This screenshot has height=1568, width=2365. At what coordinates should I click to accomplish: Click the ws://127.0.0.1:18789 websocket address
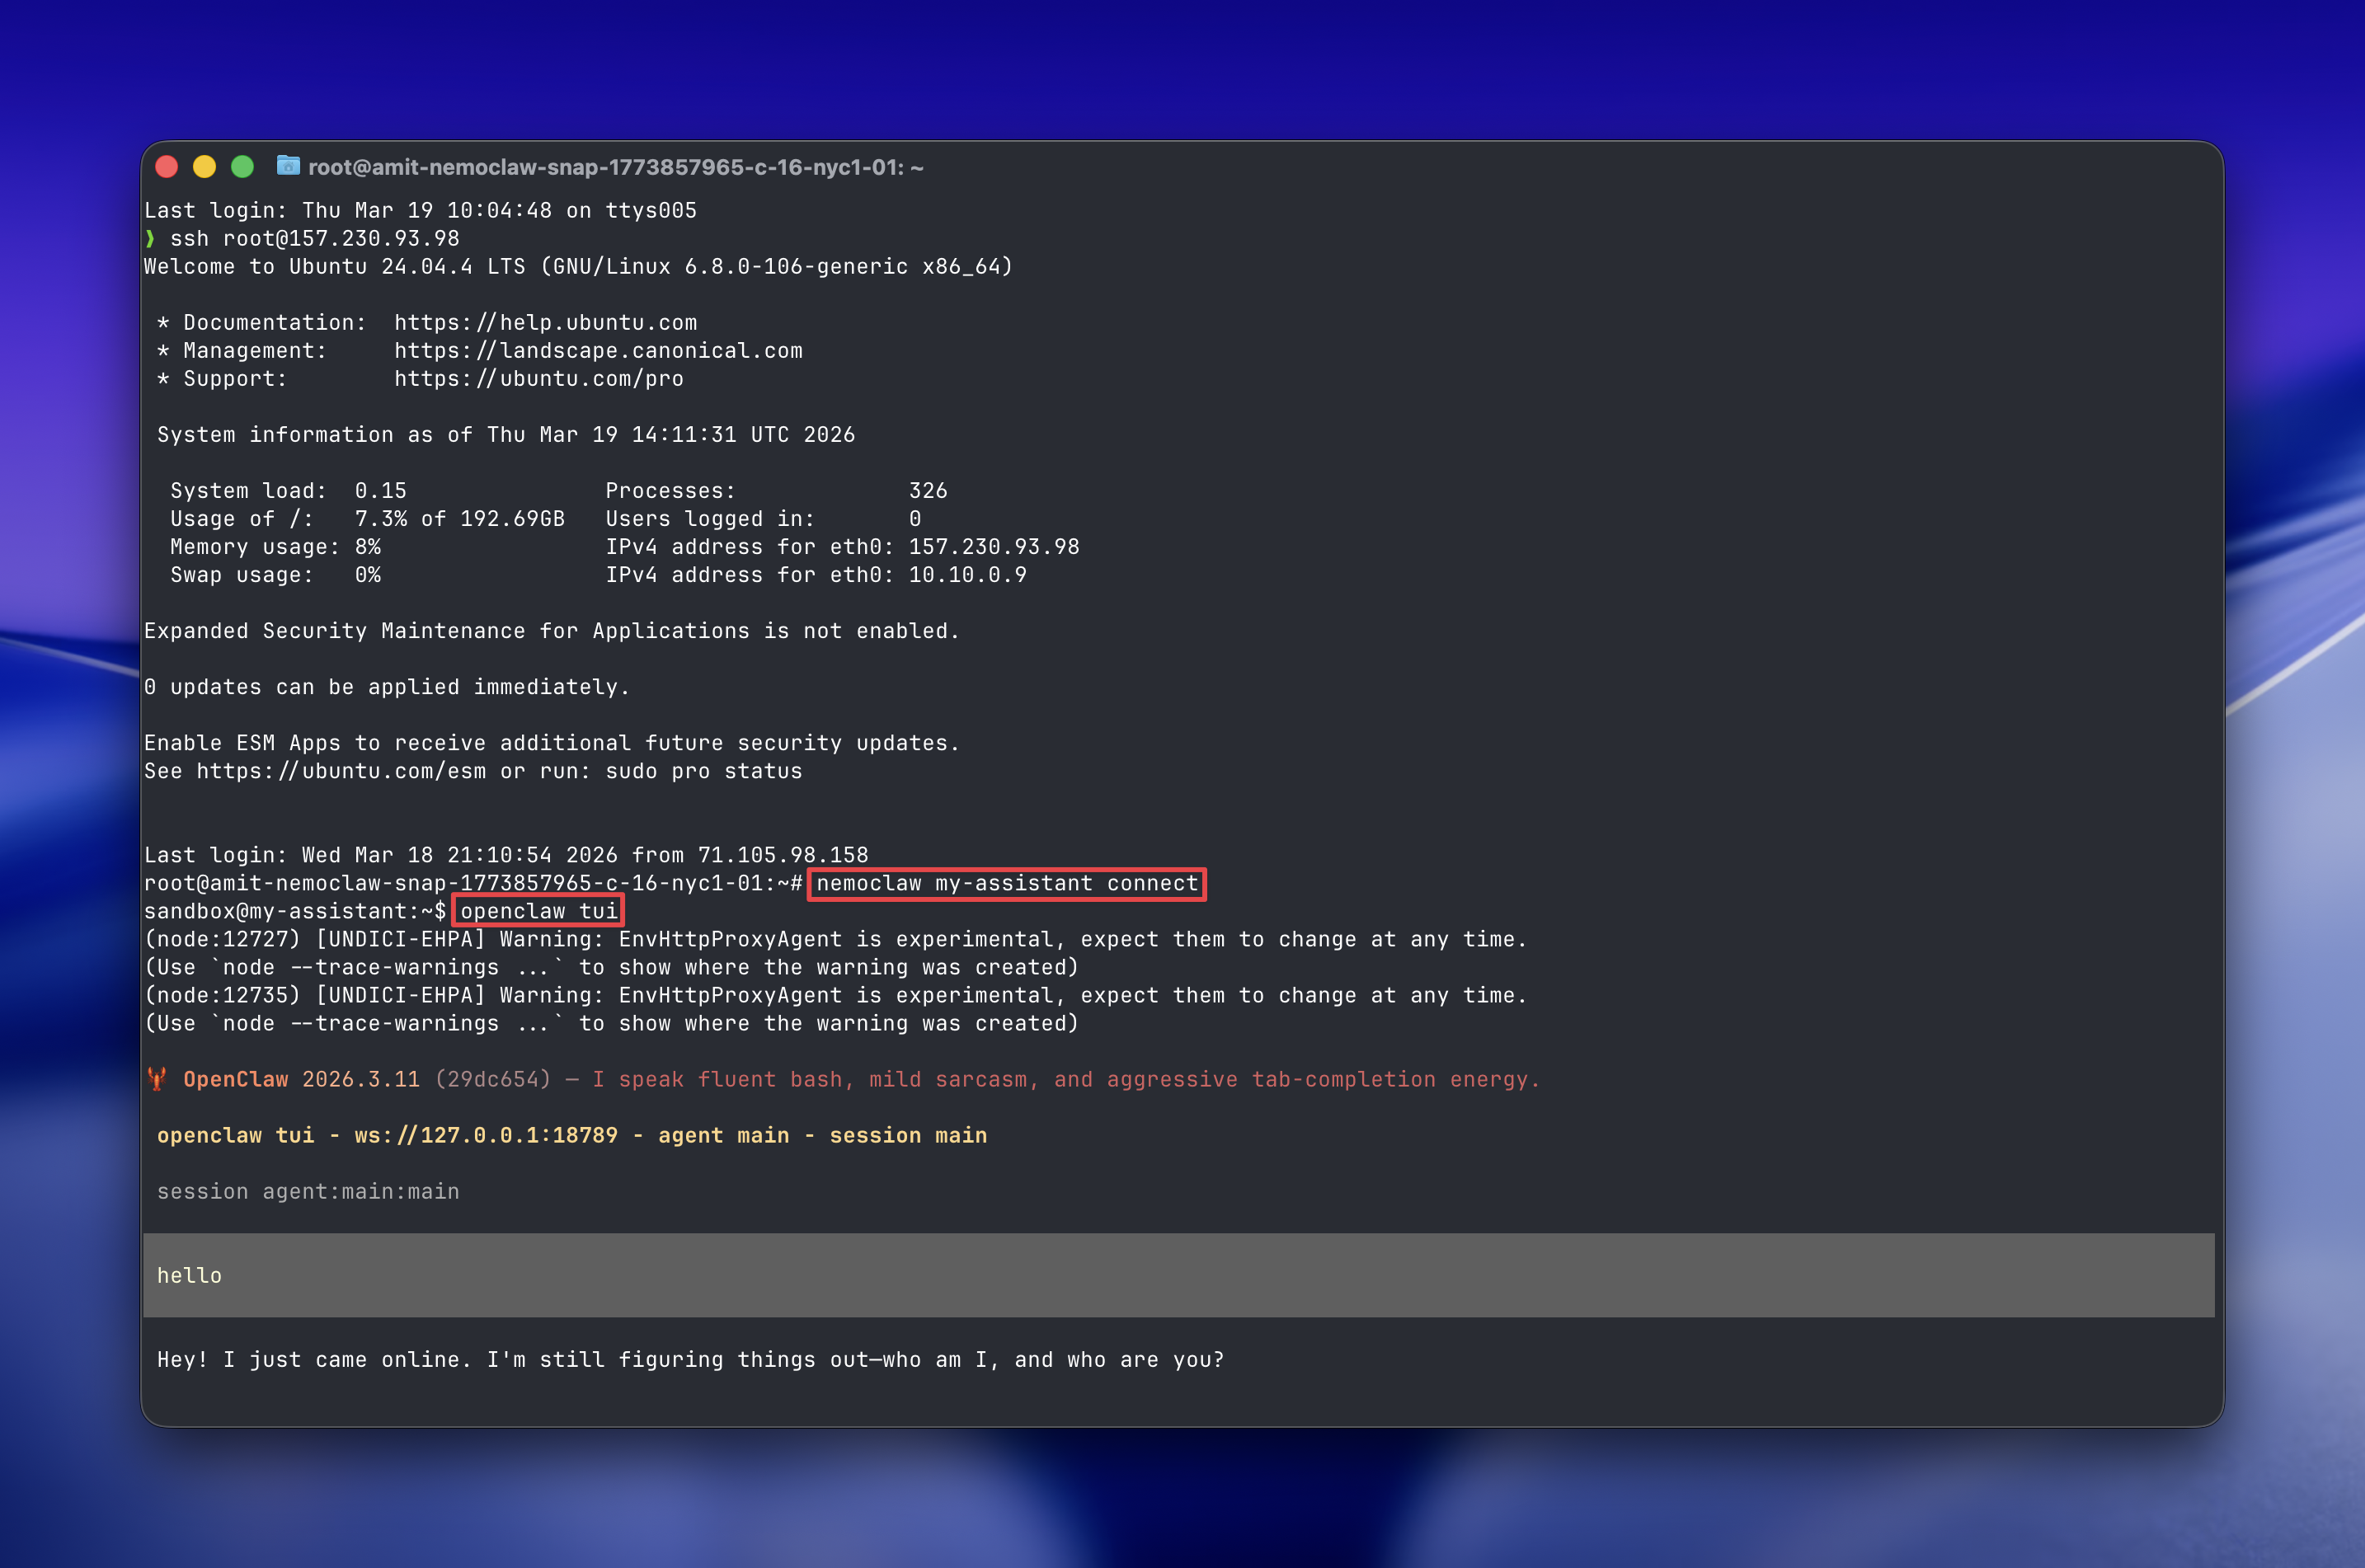tap(485, 1135)
